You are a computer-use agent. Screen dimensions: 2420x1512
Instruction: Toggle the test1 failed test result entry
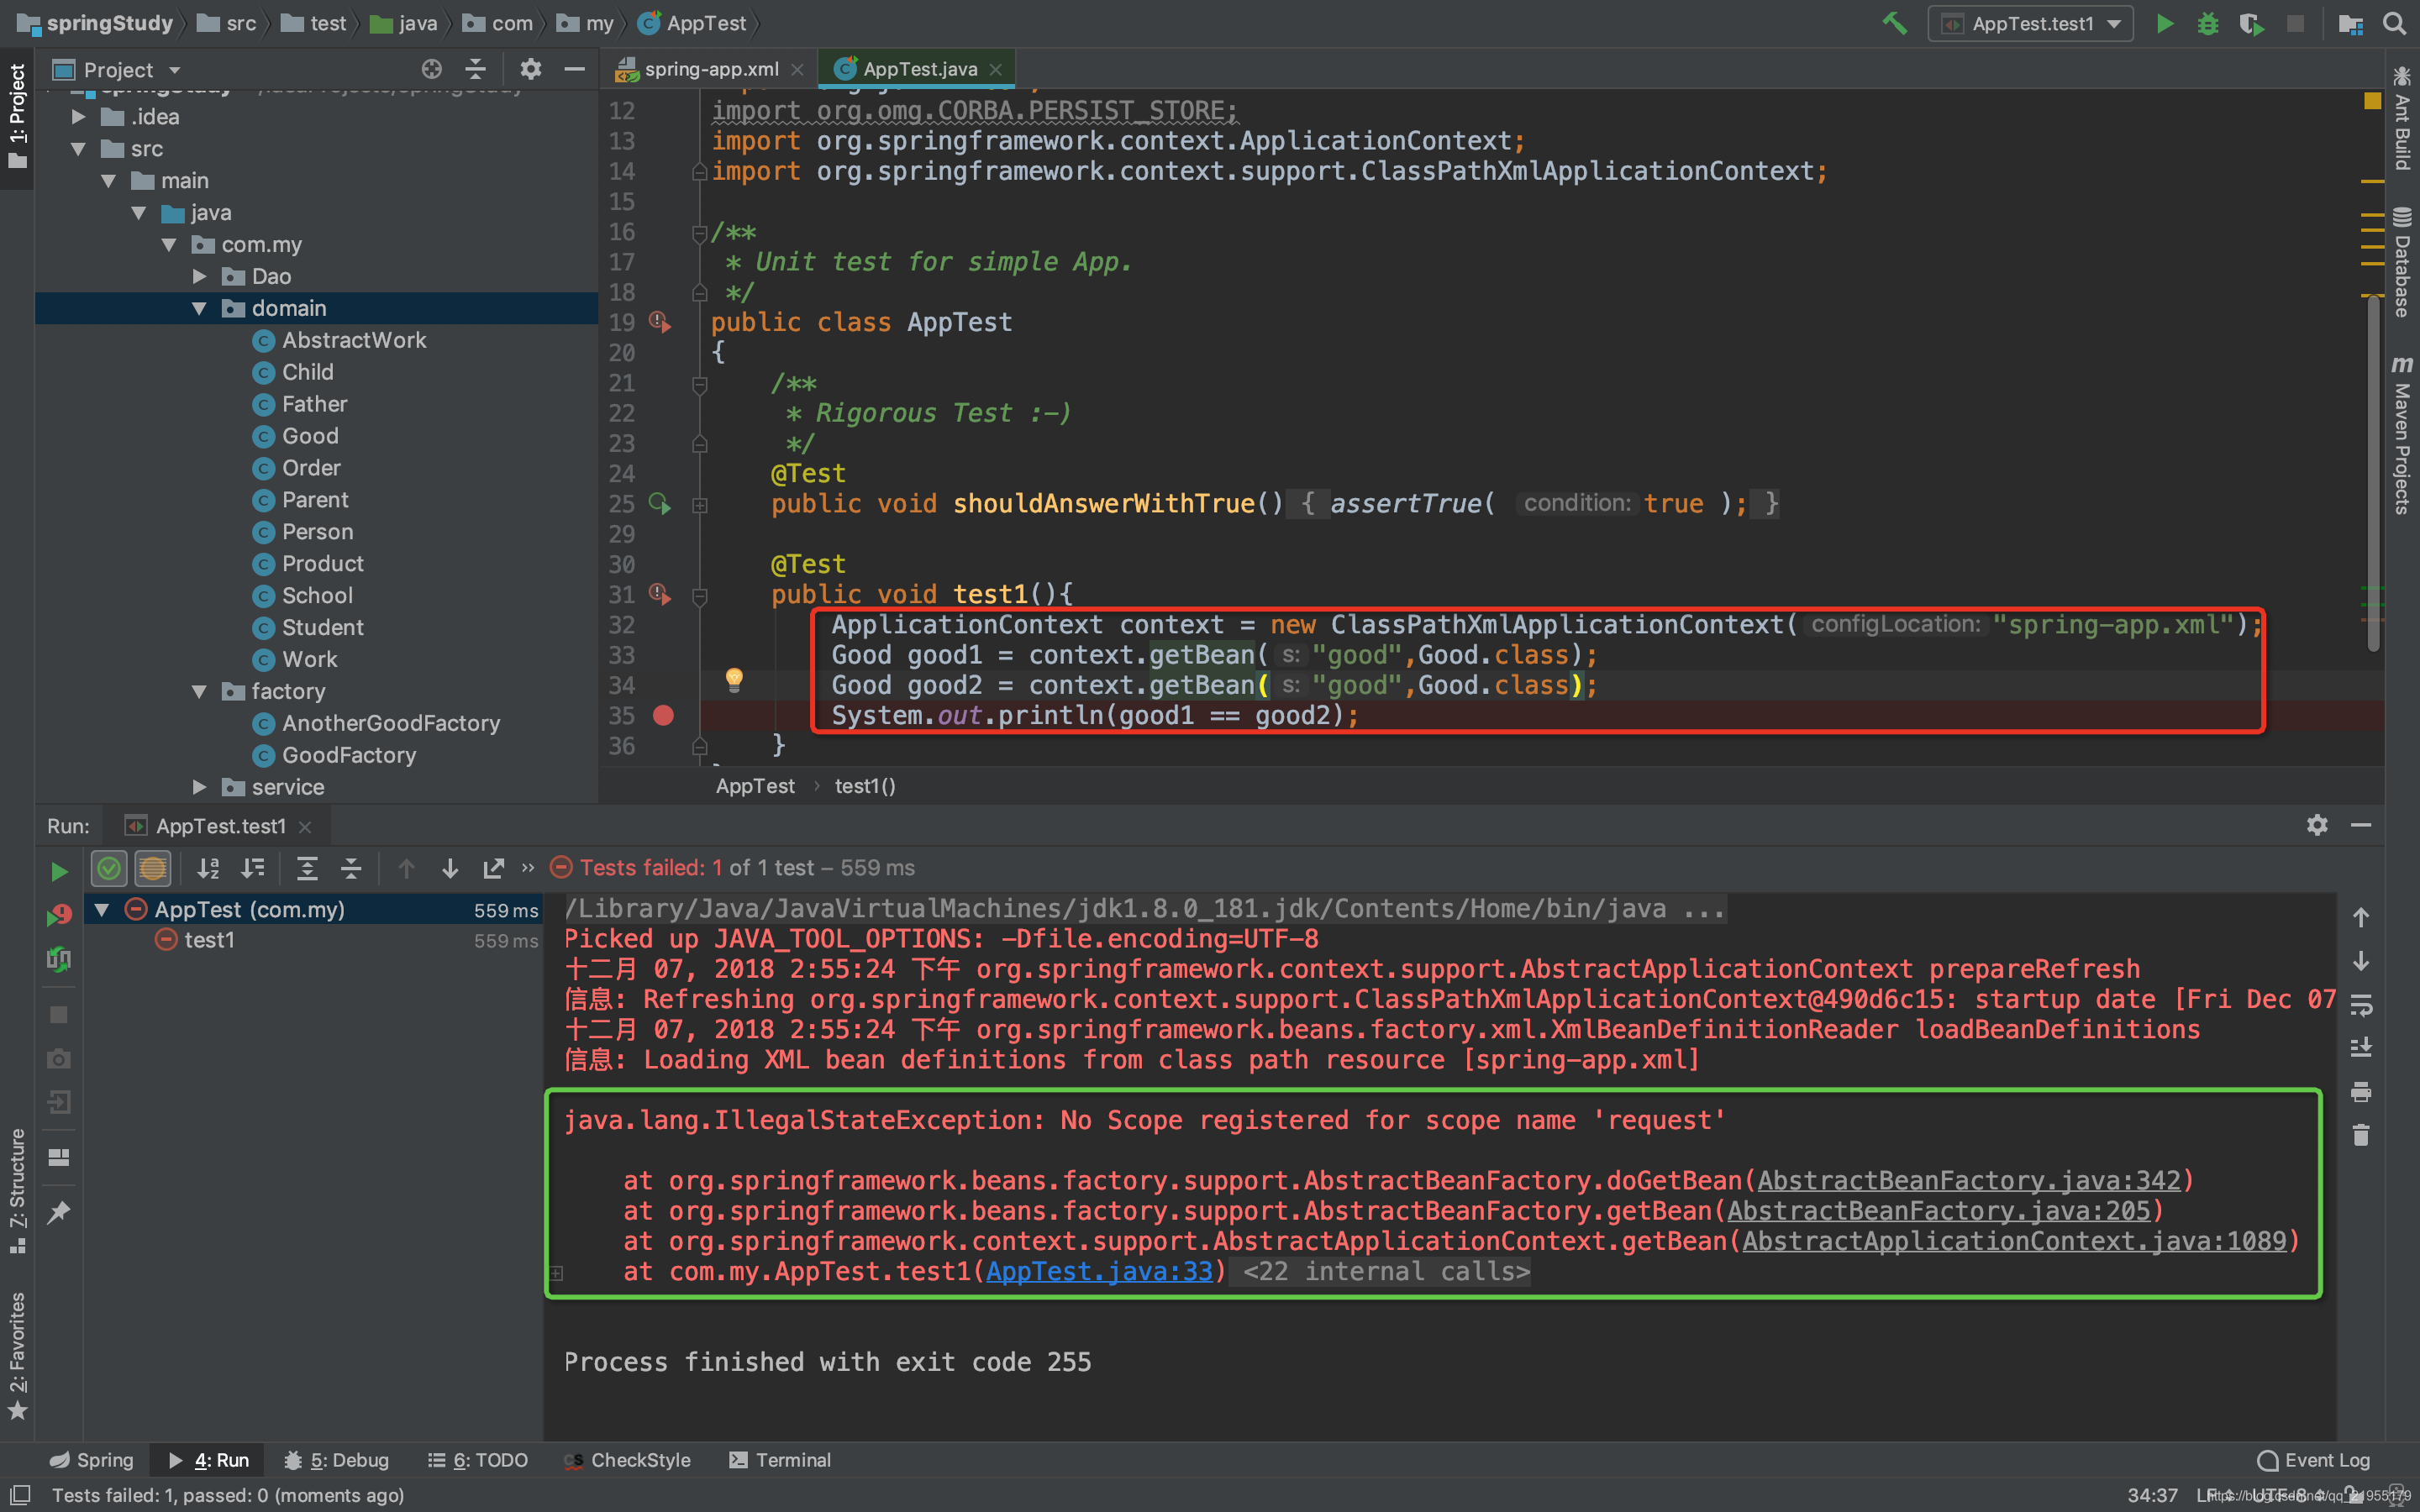(208, 937)
